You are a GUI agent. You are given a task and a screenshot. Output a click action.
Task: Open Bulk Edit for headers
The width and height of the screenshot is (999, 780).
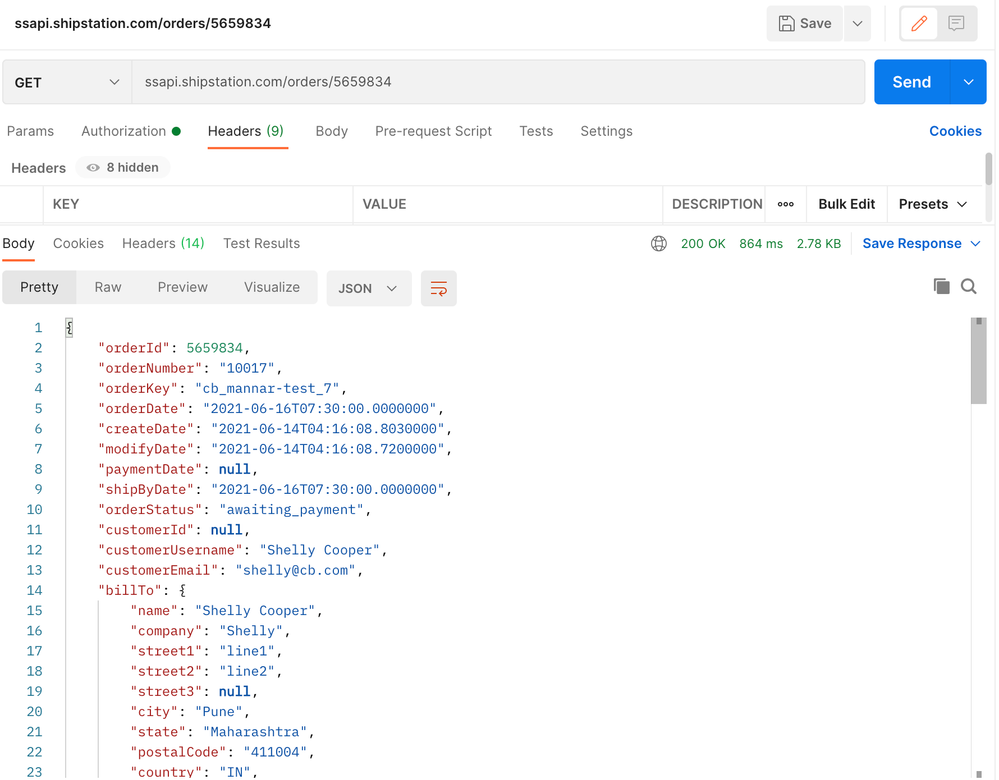click(x=846, y=204)
